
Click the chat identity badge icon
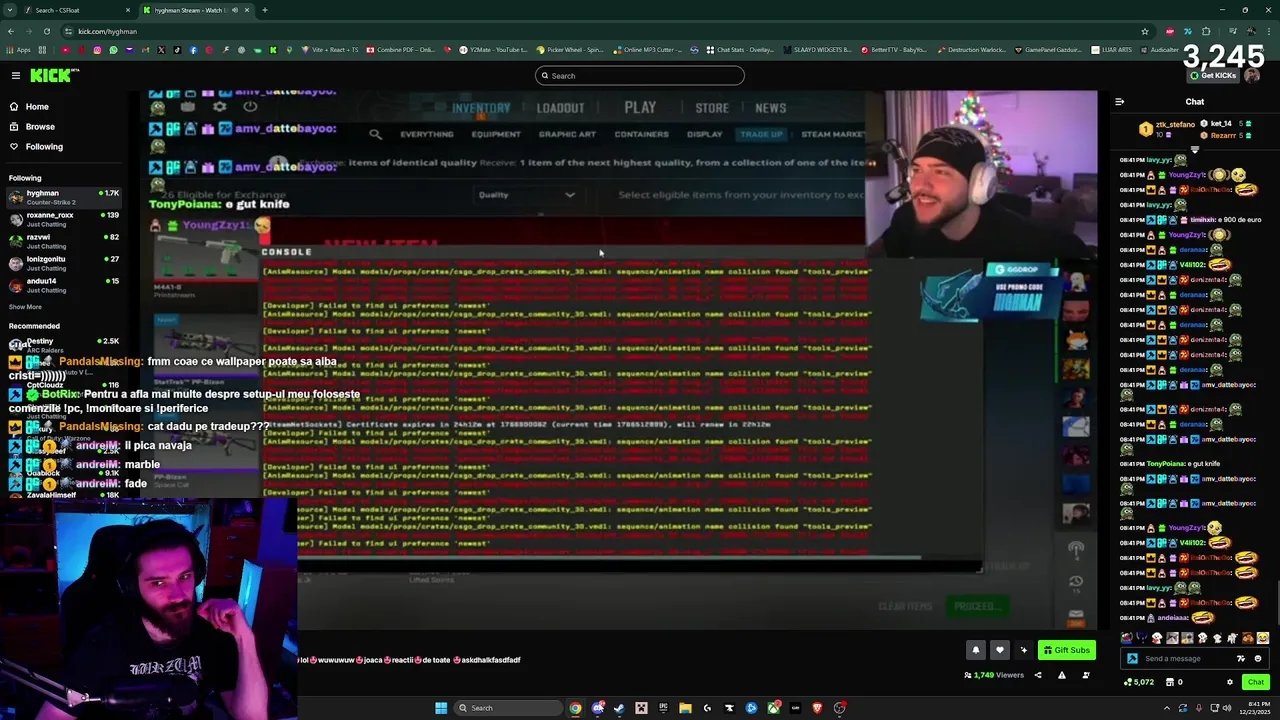pyautogui.click(x=1132, y=659)
